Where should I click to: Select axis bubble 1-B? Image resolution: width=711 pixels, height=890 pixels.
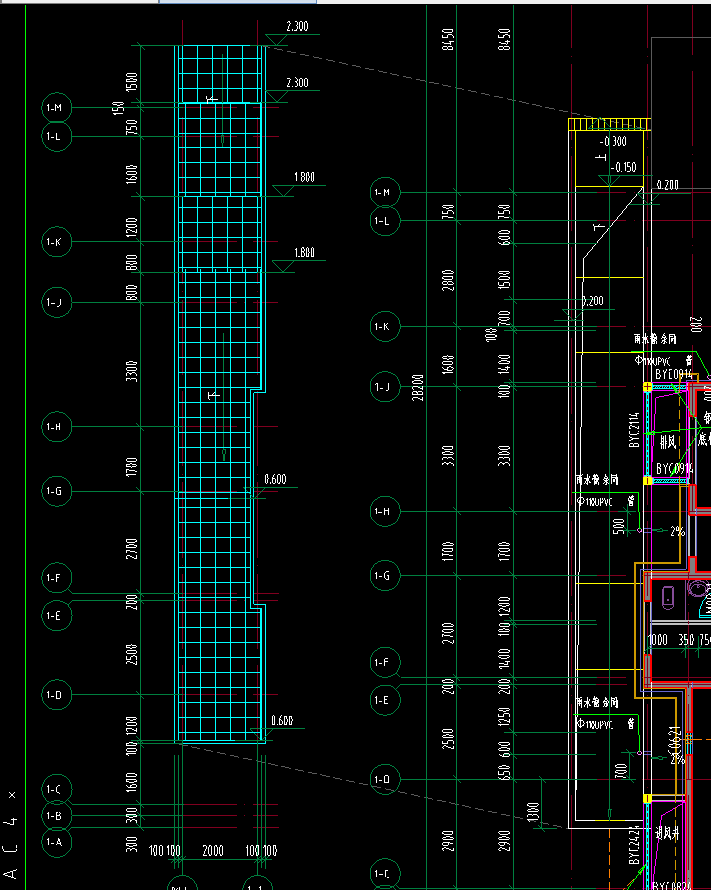point(56,816)
